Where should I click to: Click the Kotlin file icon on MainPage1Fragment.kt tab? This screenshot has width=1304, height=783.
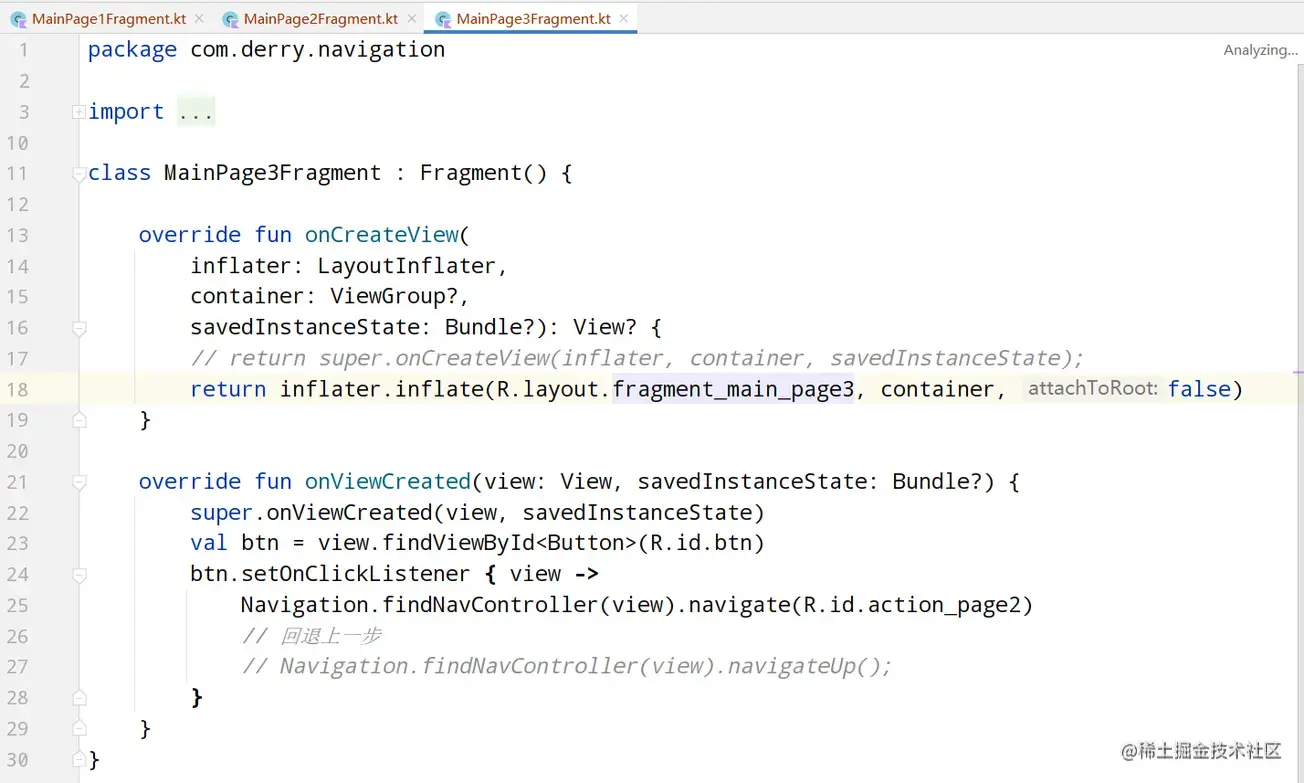click(18, 19)
